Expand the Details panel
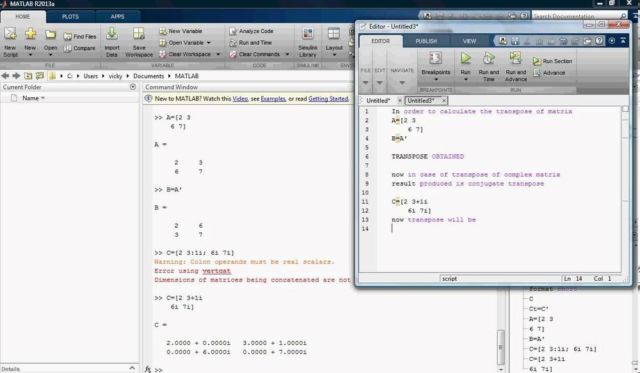This screenshot has height=373, width=640. (x=132, y=368)
